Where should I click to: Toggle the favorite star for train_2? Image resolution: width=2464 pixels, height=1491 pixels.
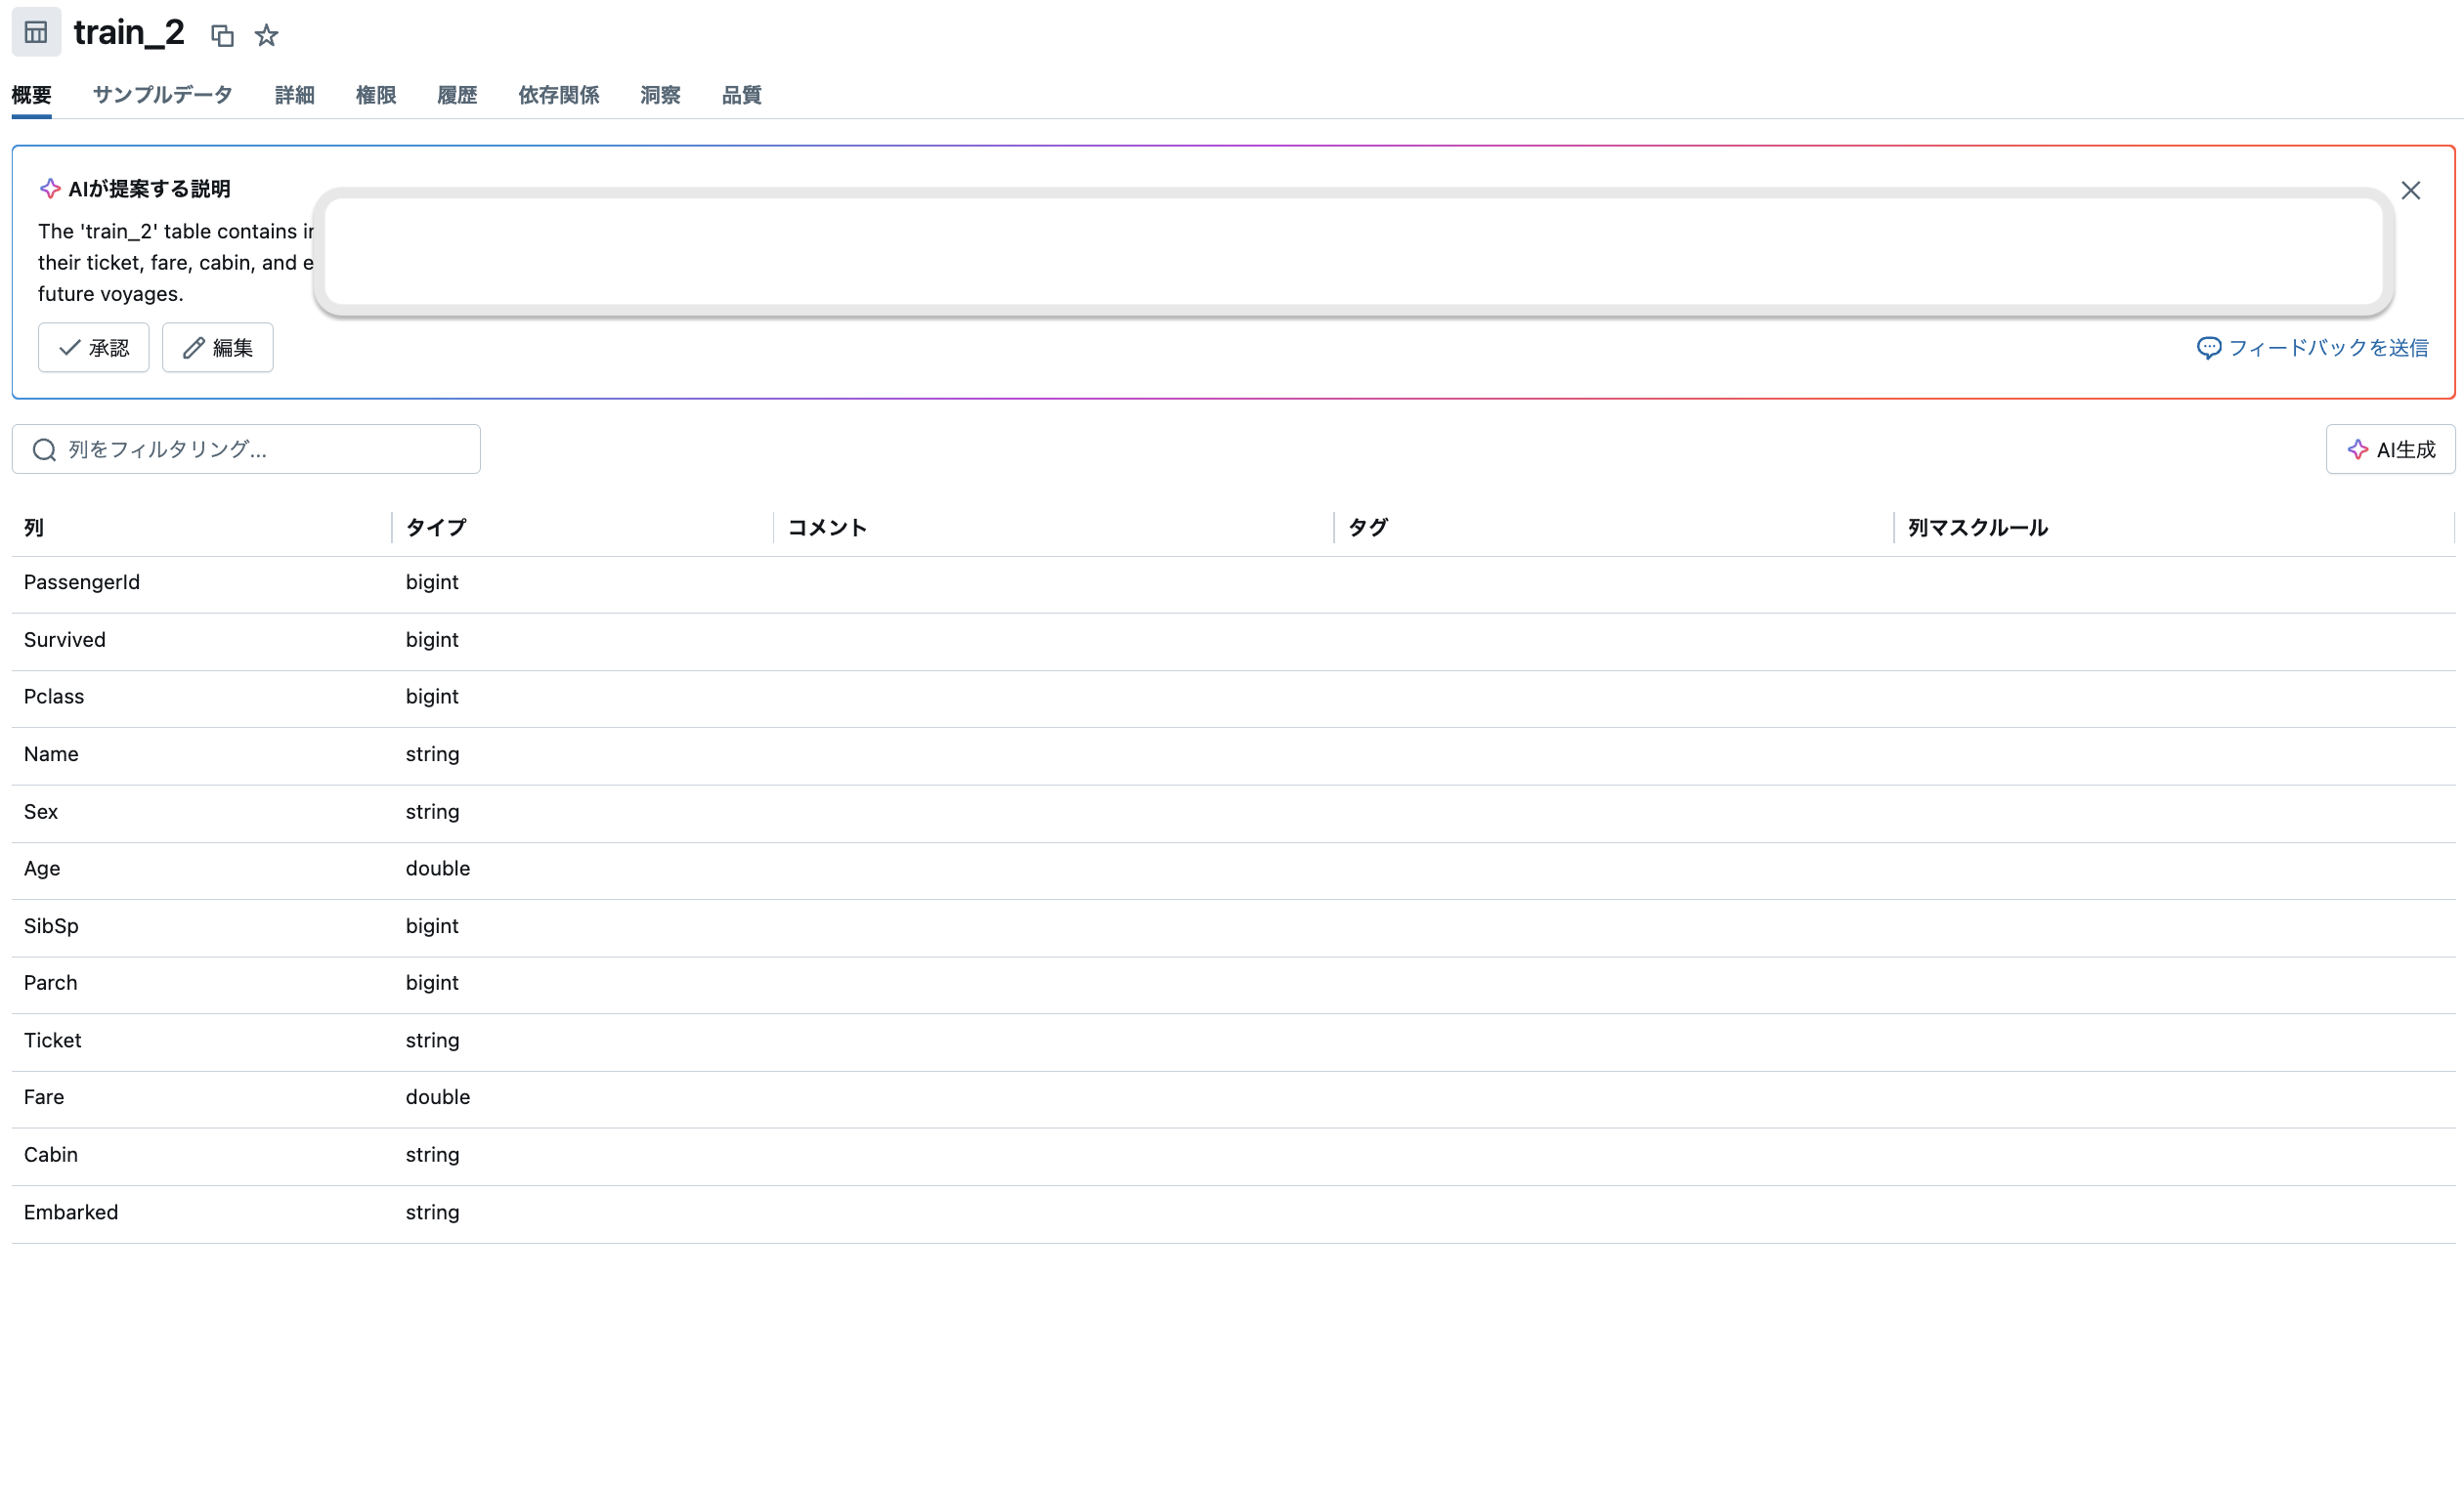(266, 35)
